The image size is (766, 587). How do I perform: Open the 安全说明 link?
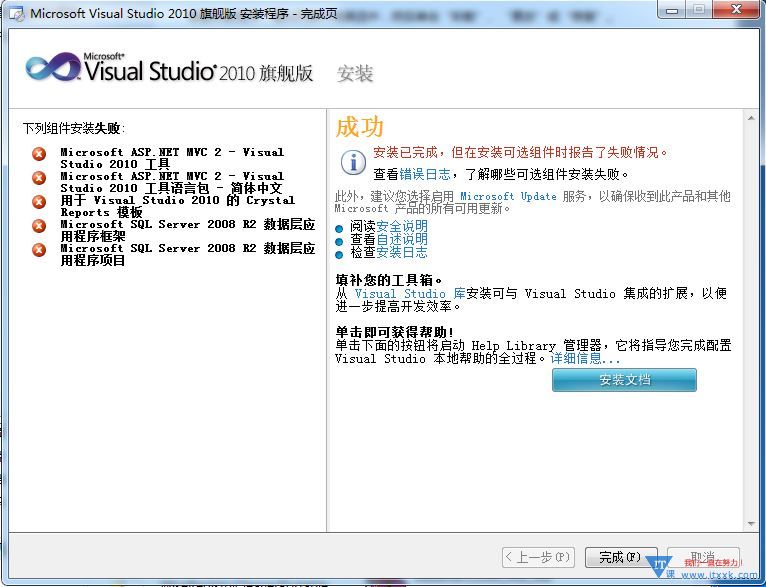click(x=402, y=226)
